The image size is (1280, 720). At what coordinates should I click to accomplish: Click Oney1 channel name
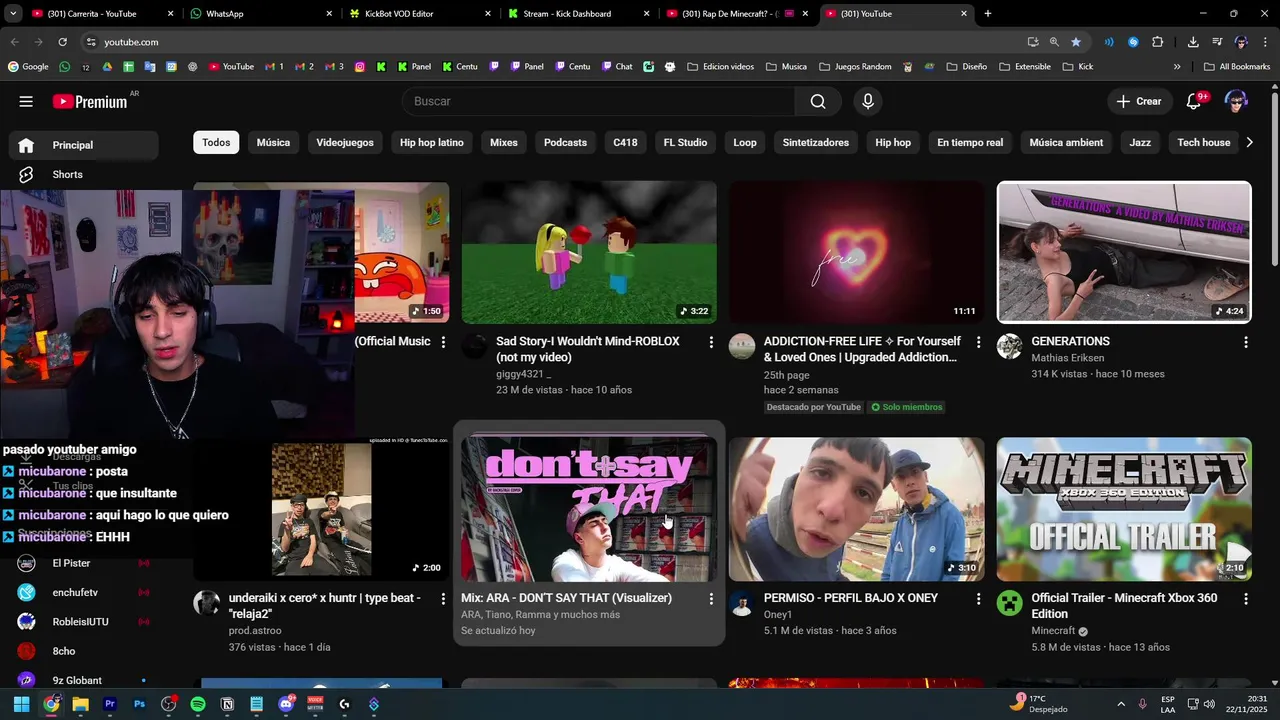click(778, 615)
